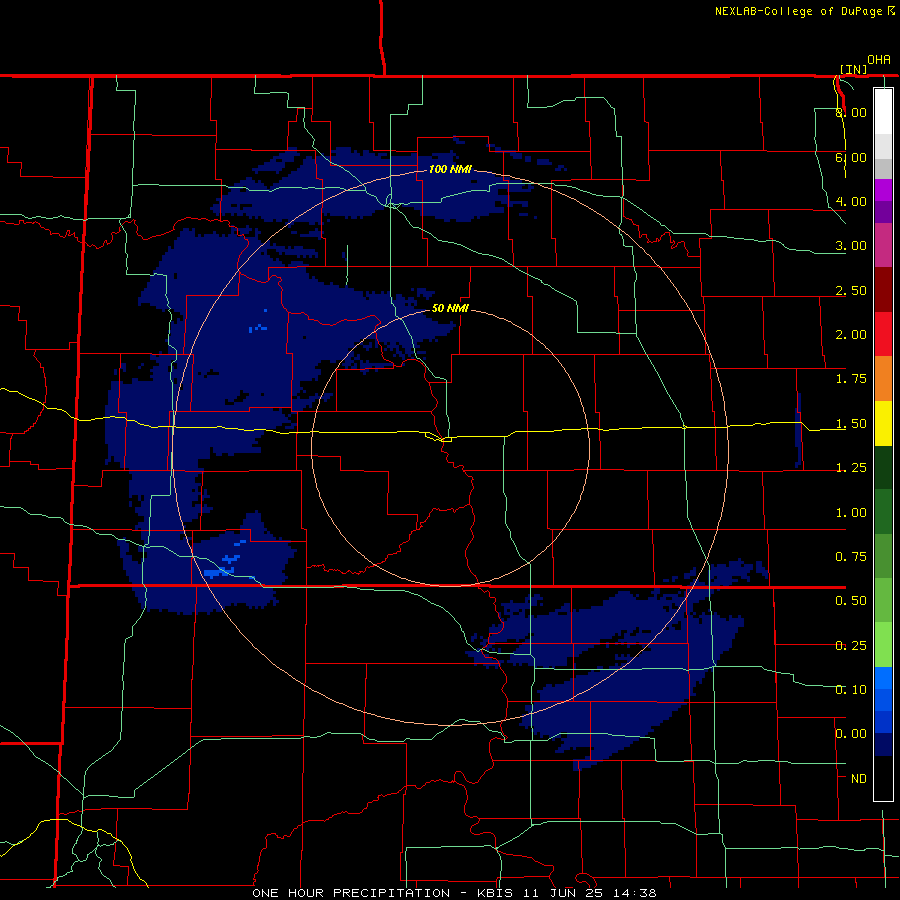Select the 1.25 scale value
This screenshot has height=900, width=900.
click(851, 468)
